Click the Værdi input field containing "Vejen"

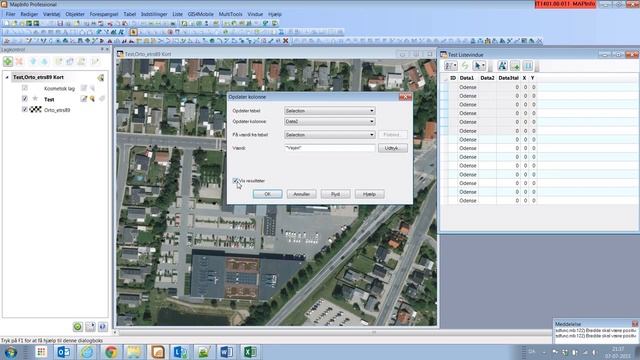point(329,148)
